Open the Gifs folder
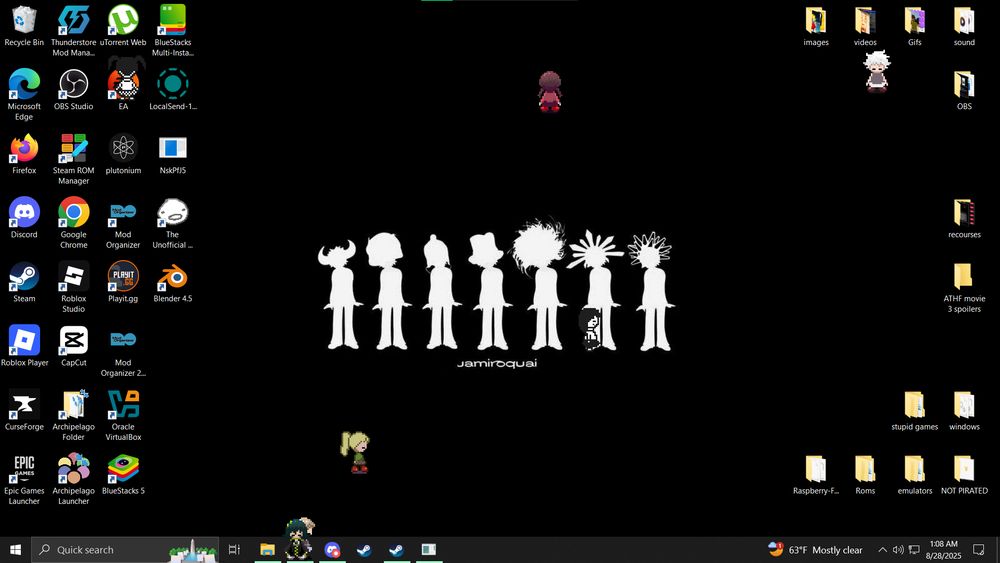Image resolution: width=1000 pixels, height=563 pixels. tap(915, 26)
